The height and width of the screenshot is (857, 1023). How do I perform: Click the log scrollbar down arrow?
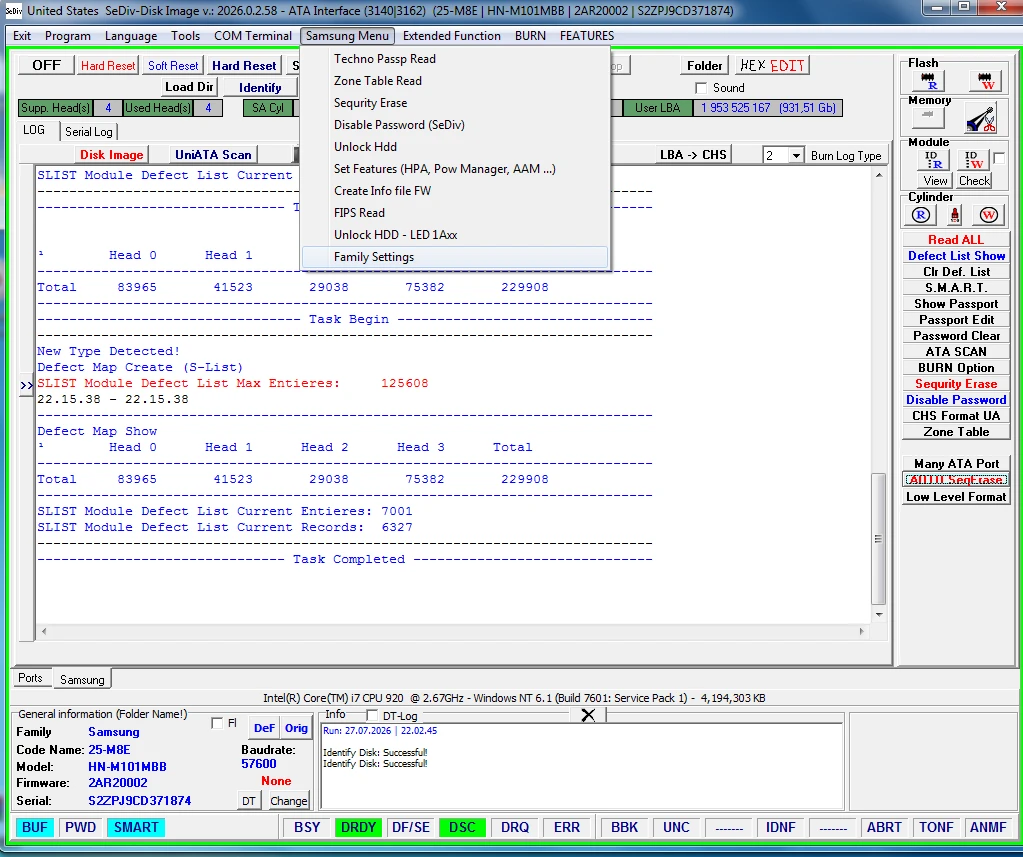coord(879,614)
